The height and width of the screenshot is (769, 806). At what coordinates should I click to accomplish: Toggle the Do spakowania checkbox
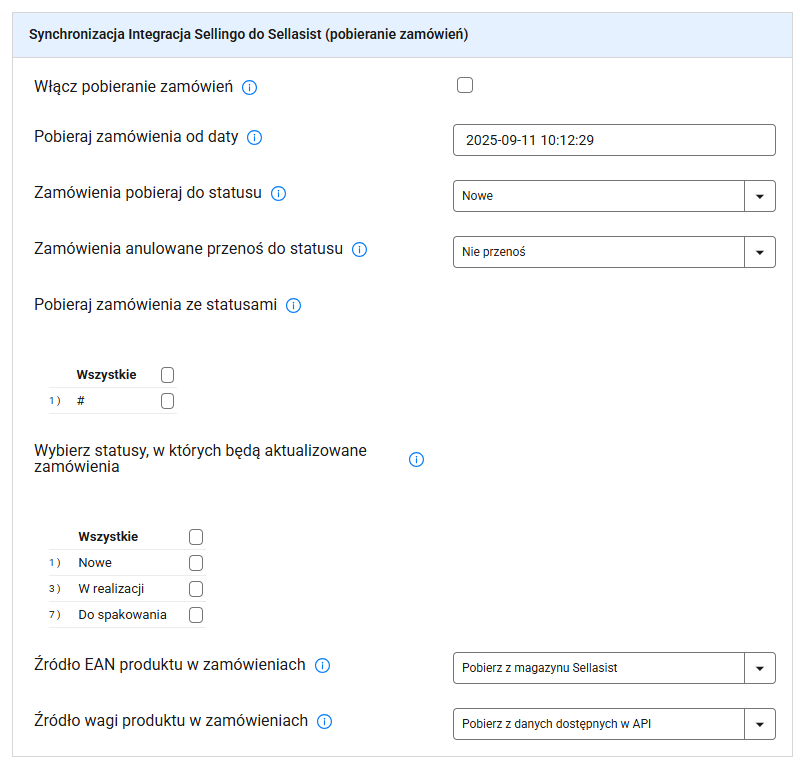tap(196, 615)
